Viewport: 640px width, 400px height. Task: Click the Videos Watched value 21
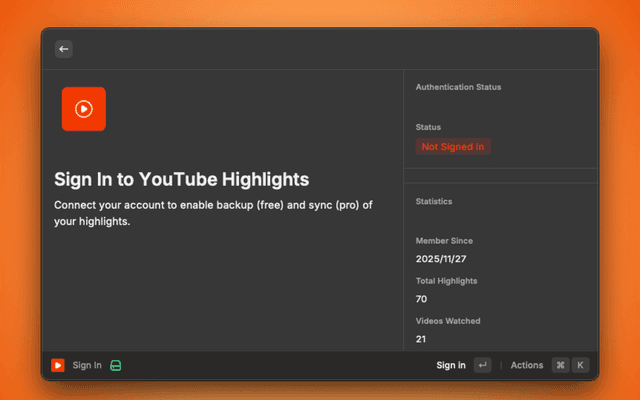421,339
